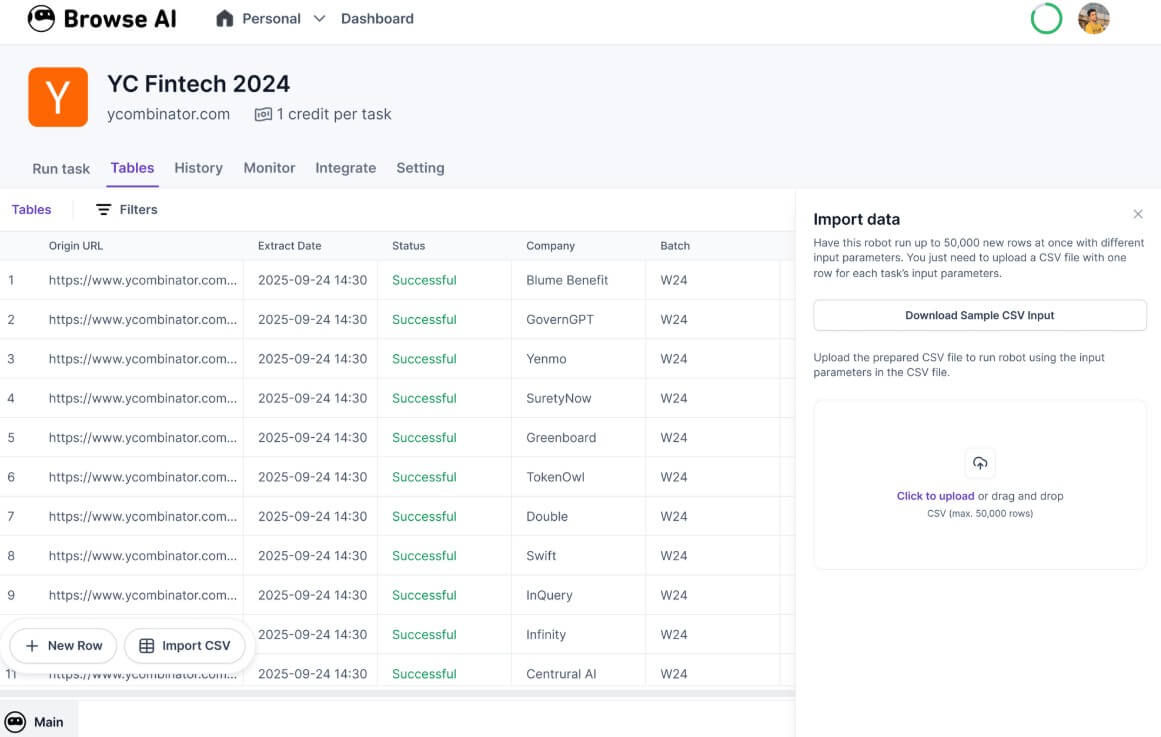Open the History tab
This screenshot has height=737, width=1161.
(x=198, y=168)
